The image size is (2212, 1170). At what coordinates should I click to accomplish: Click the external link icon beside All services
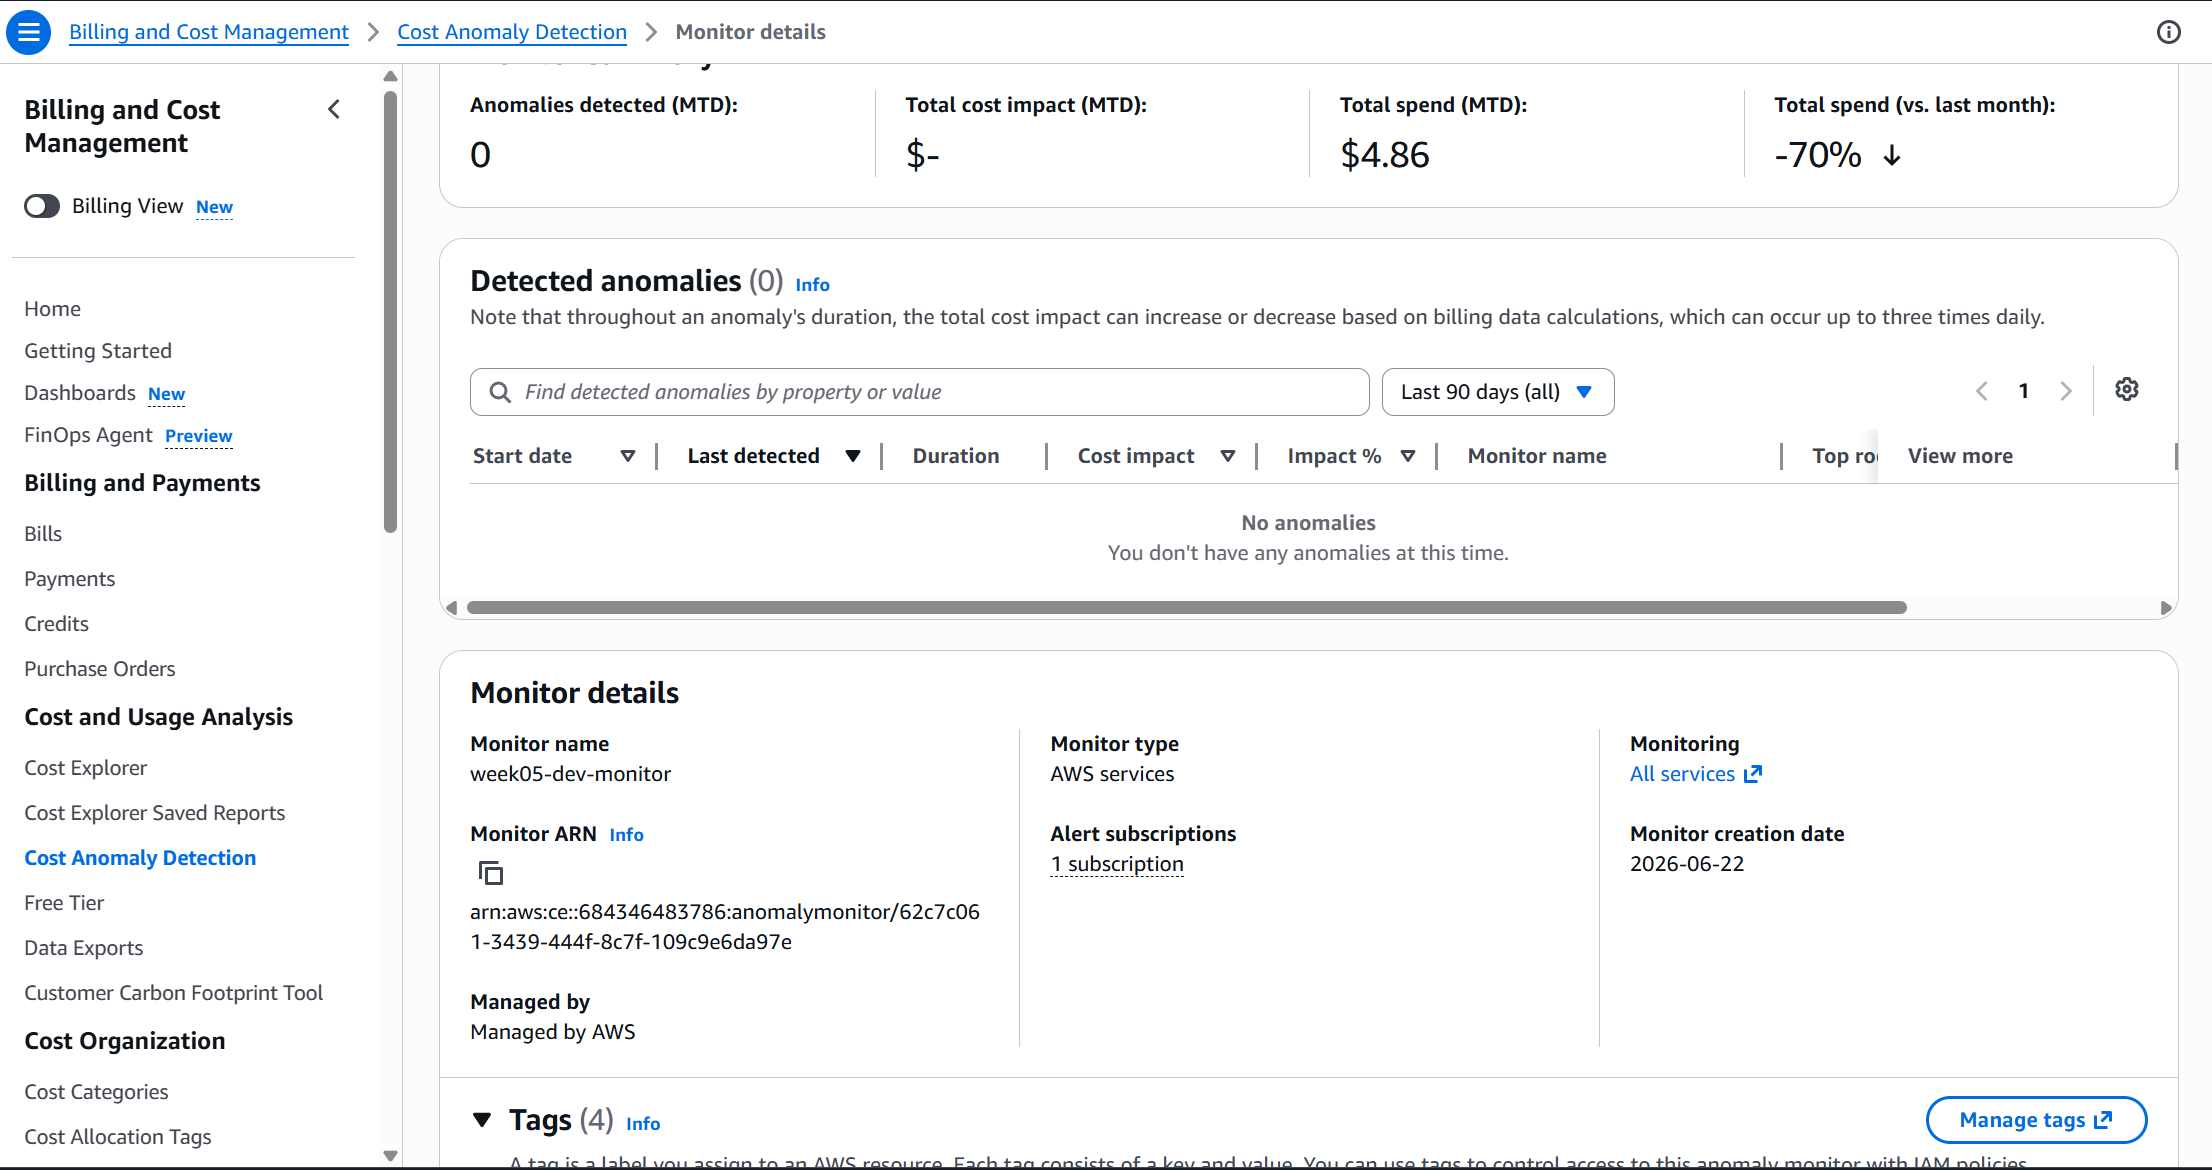tap(1752, 774)
